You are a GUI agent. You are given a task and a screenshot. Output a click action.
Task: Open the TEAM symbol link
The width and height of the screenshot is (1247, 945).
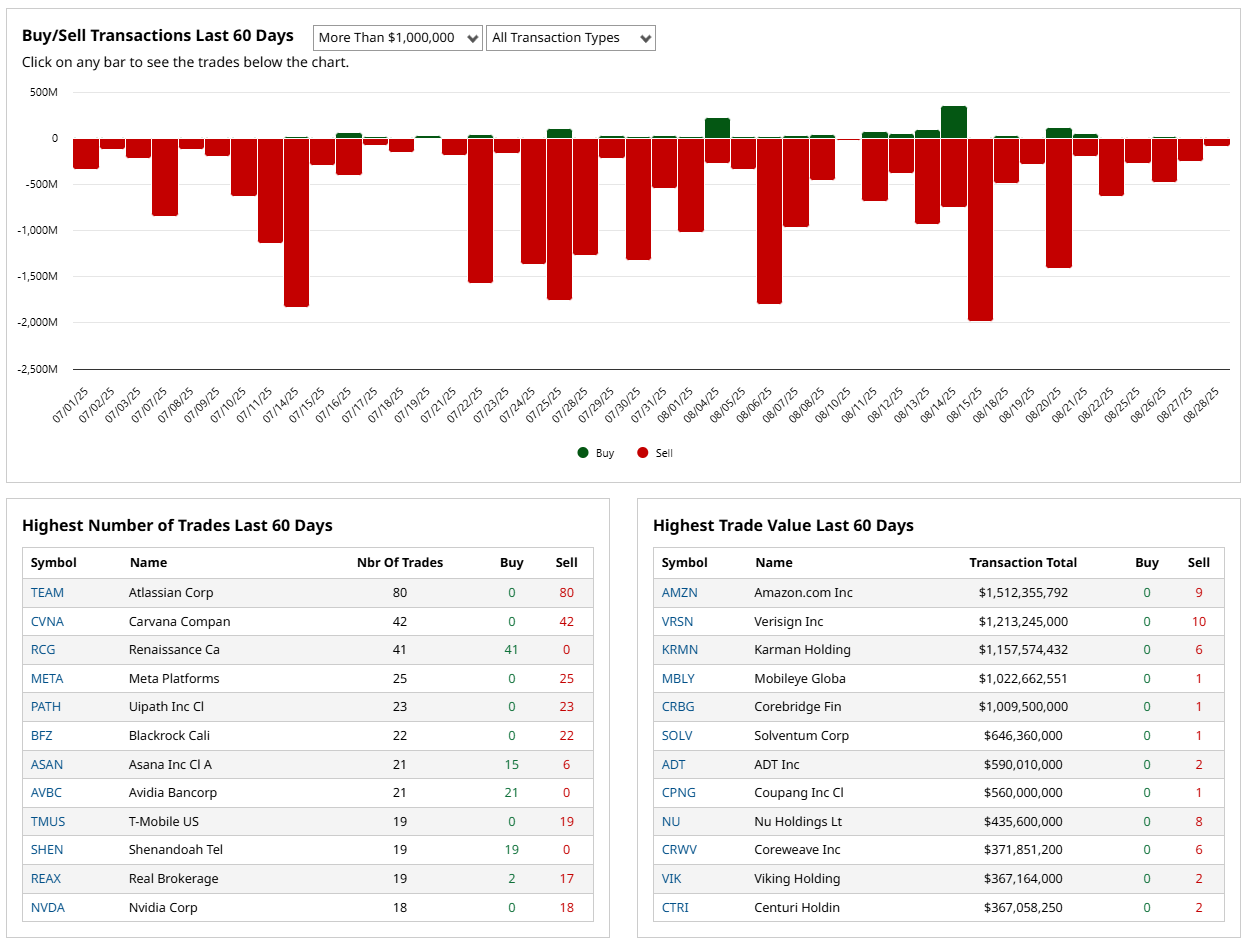(x=47, y=593)
